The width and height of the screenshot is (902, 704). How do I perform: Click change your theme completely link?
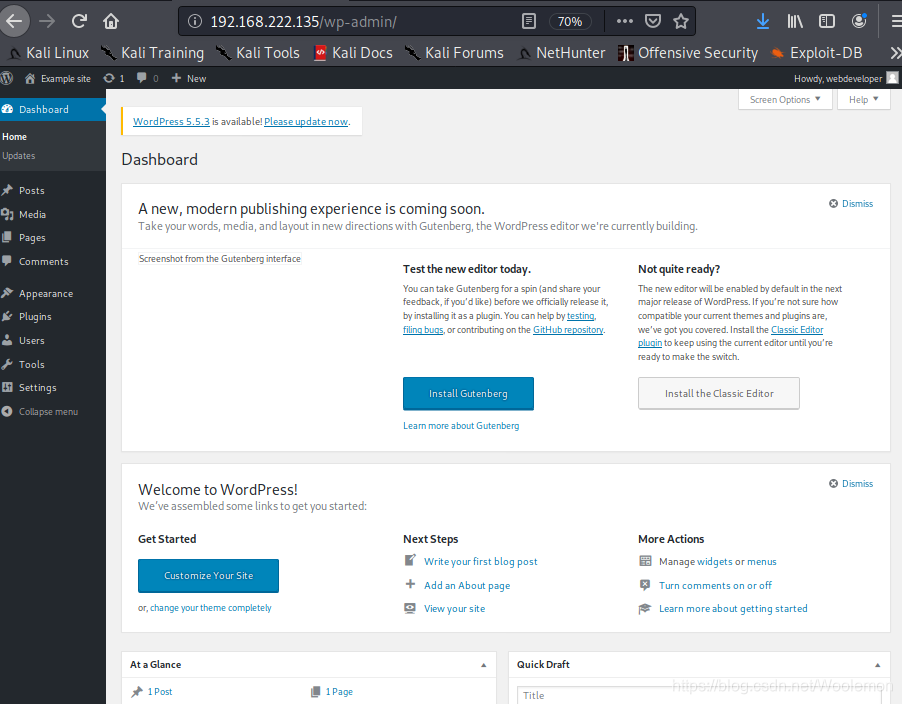click(211, 608)
